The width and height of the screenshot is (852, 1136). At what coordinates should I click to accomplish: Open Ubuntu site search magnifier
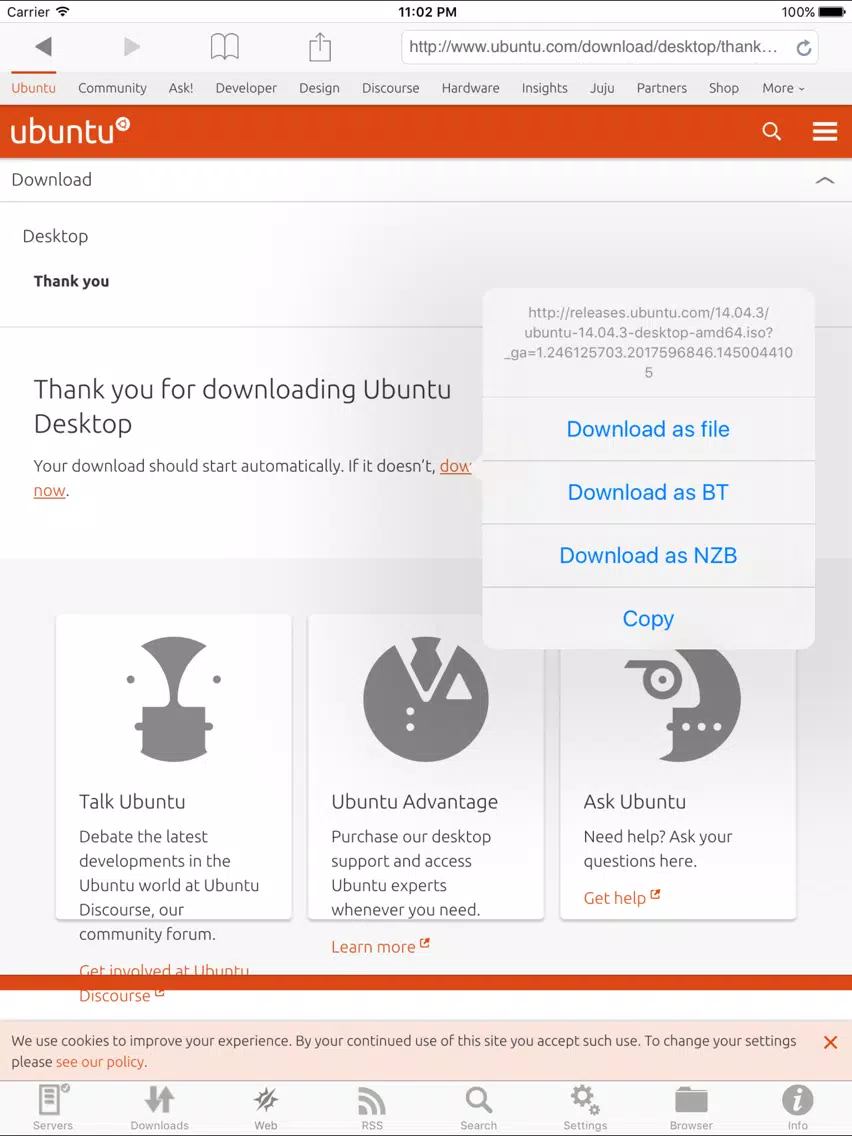772,131
